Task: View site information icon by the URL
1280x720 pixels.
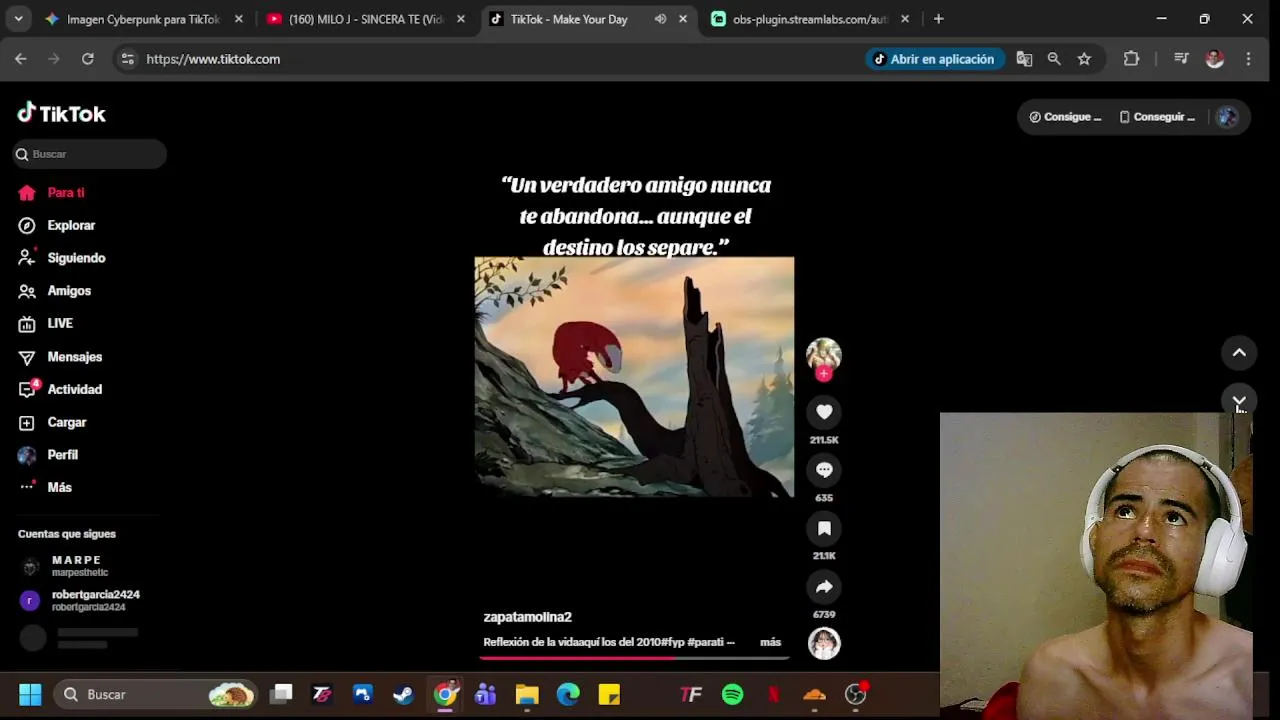Action: click(x=127, y=59)
